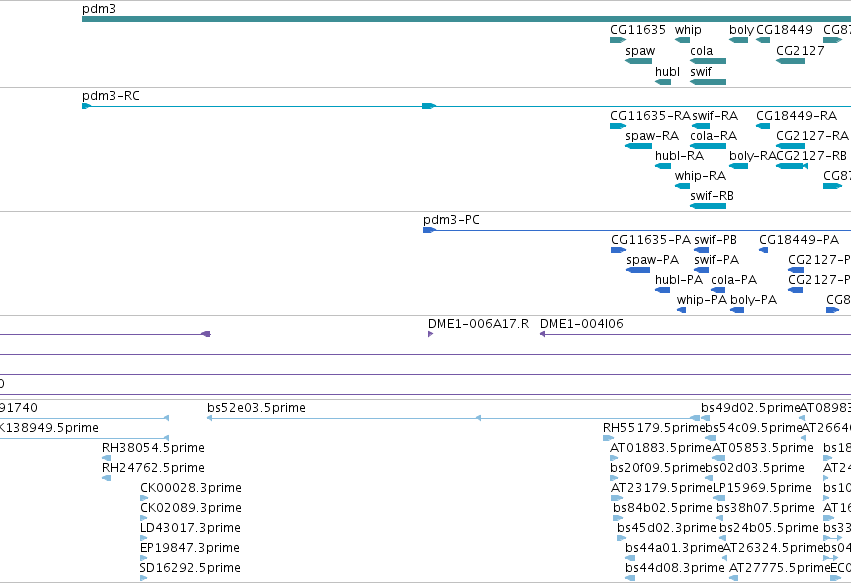851x583 pixels.
Task: Click the DME1-006A17.R label
Action: [x=479, y=324]
